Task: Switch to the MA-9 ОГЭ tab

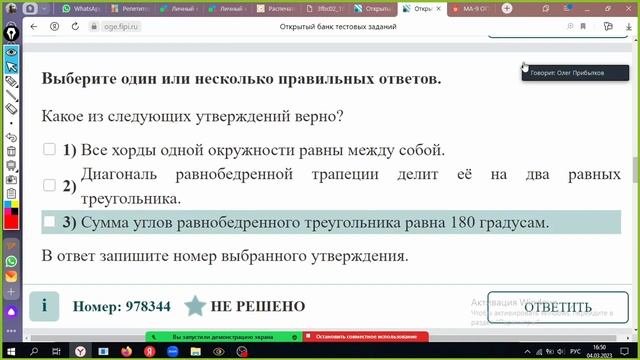Action: pyautogui.click(x=470, y=9)
